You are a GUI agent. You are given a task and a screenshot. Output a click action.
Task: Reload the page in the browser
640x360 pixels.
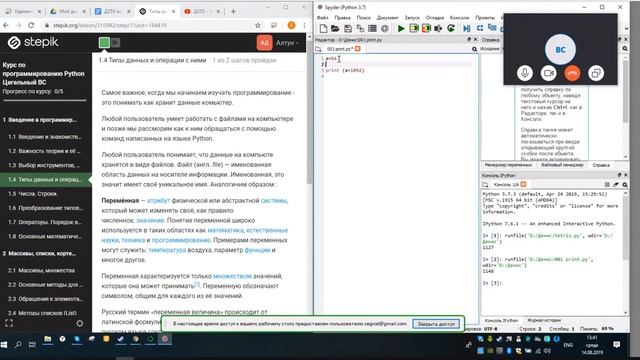pos(31,25)
